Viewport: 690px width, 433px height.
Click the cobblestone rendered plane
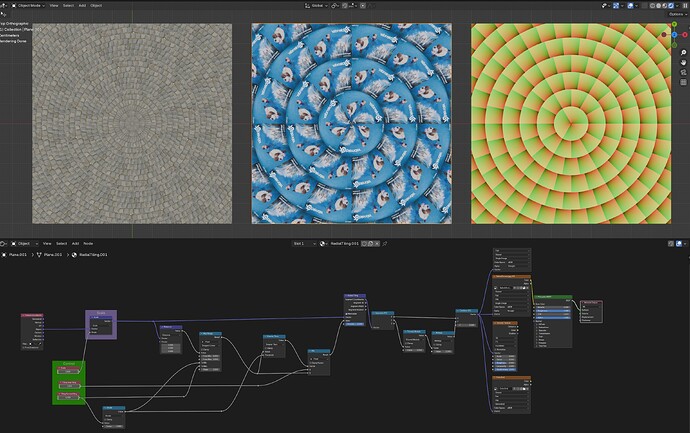132,124
